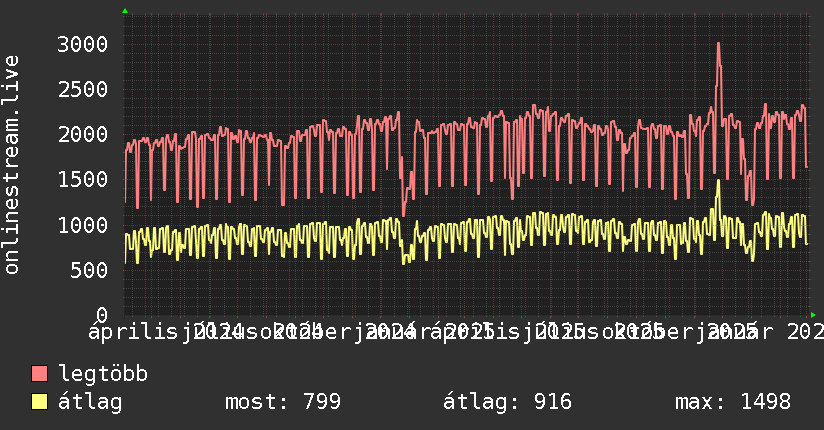This screenshot has width=824, height=430.
Task: Click the onlinestream.live vertical axis title
Action: point(11,165)
